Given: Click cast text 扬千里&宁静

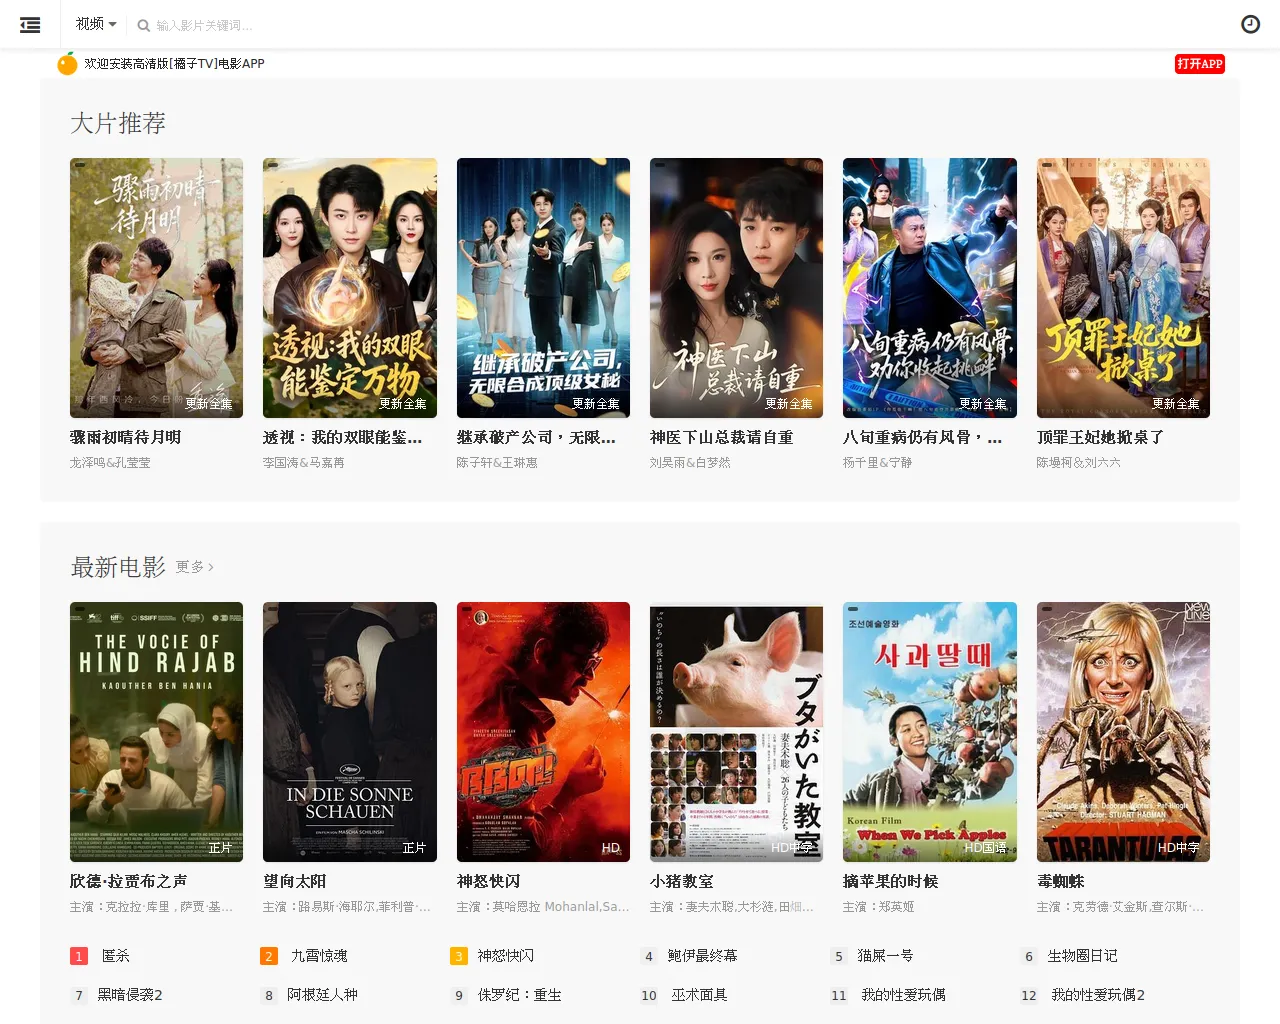Looking at the screenshot, I should click(x=878, y=463).
